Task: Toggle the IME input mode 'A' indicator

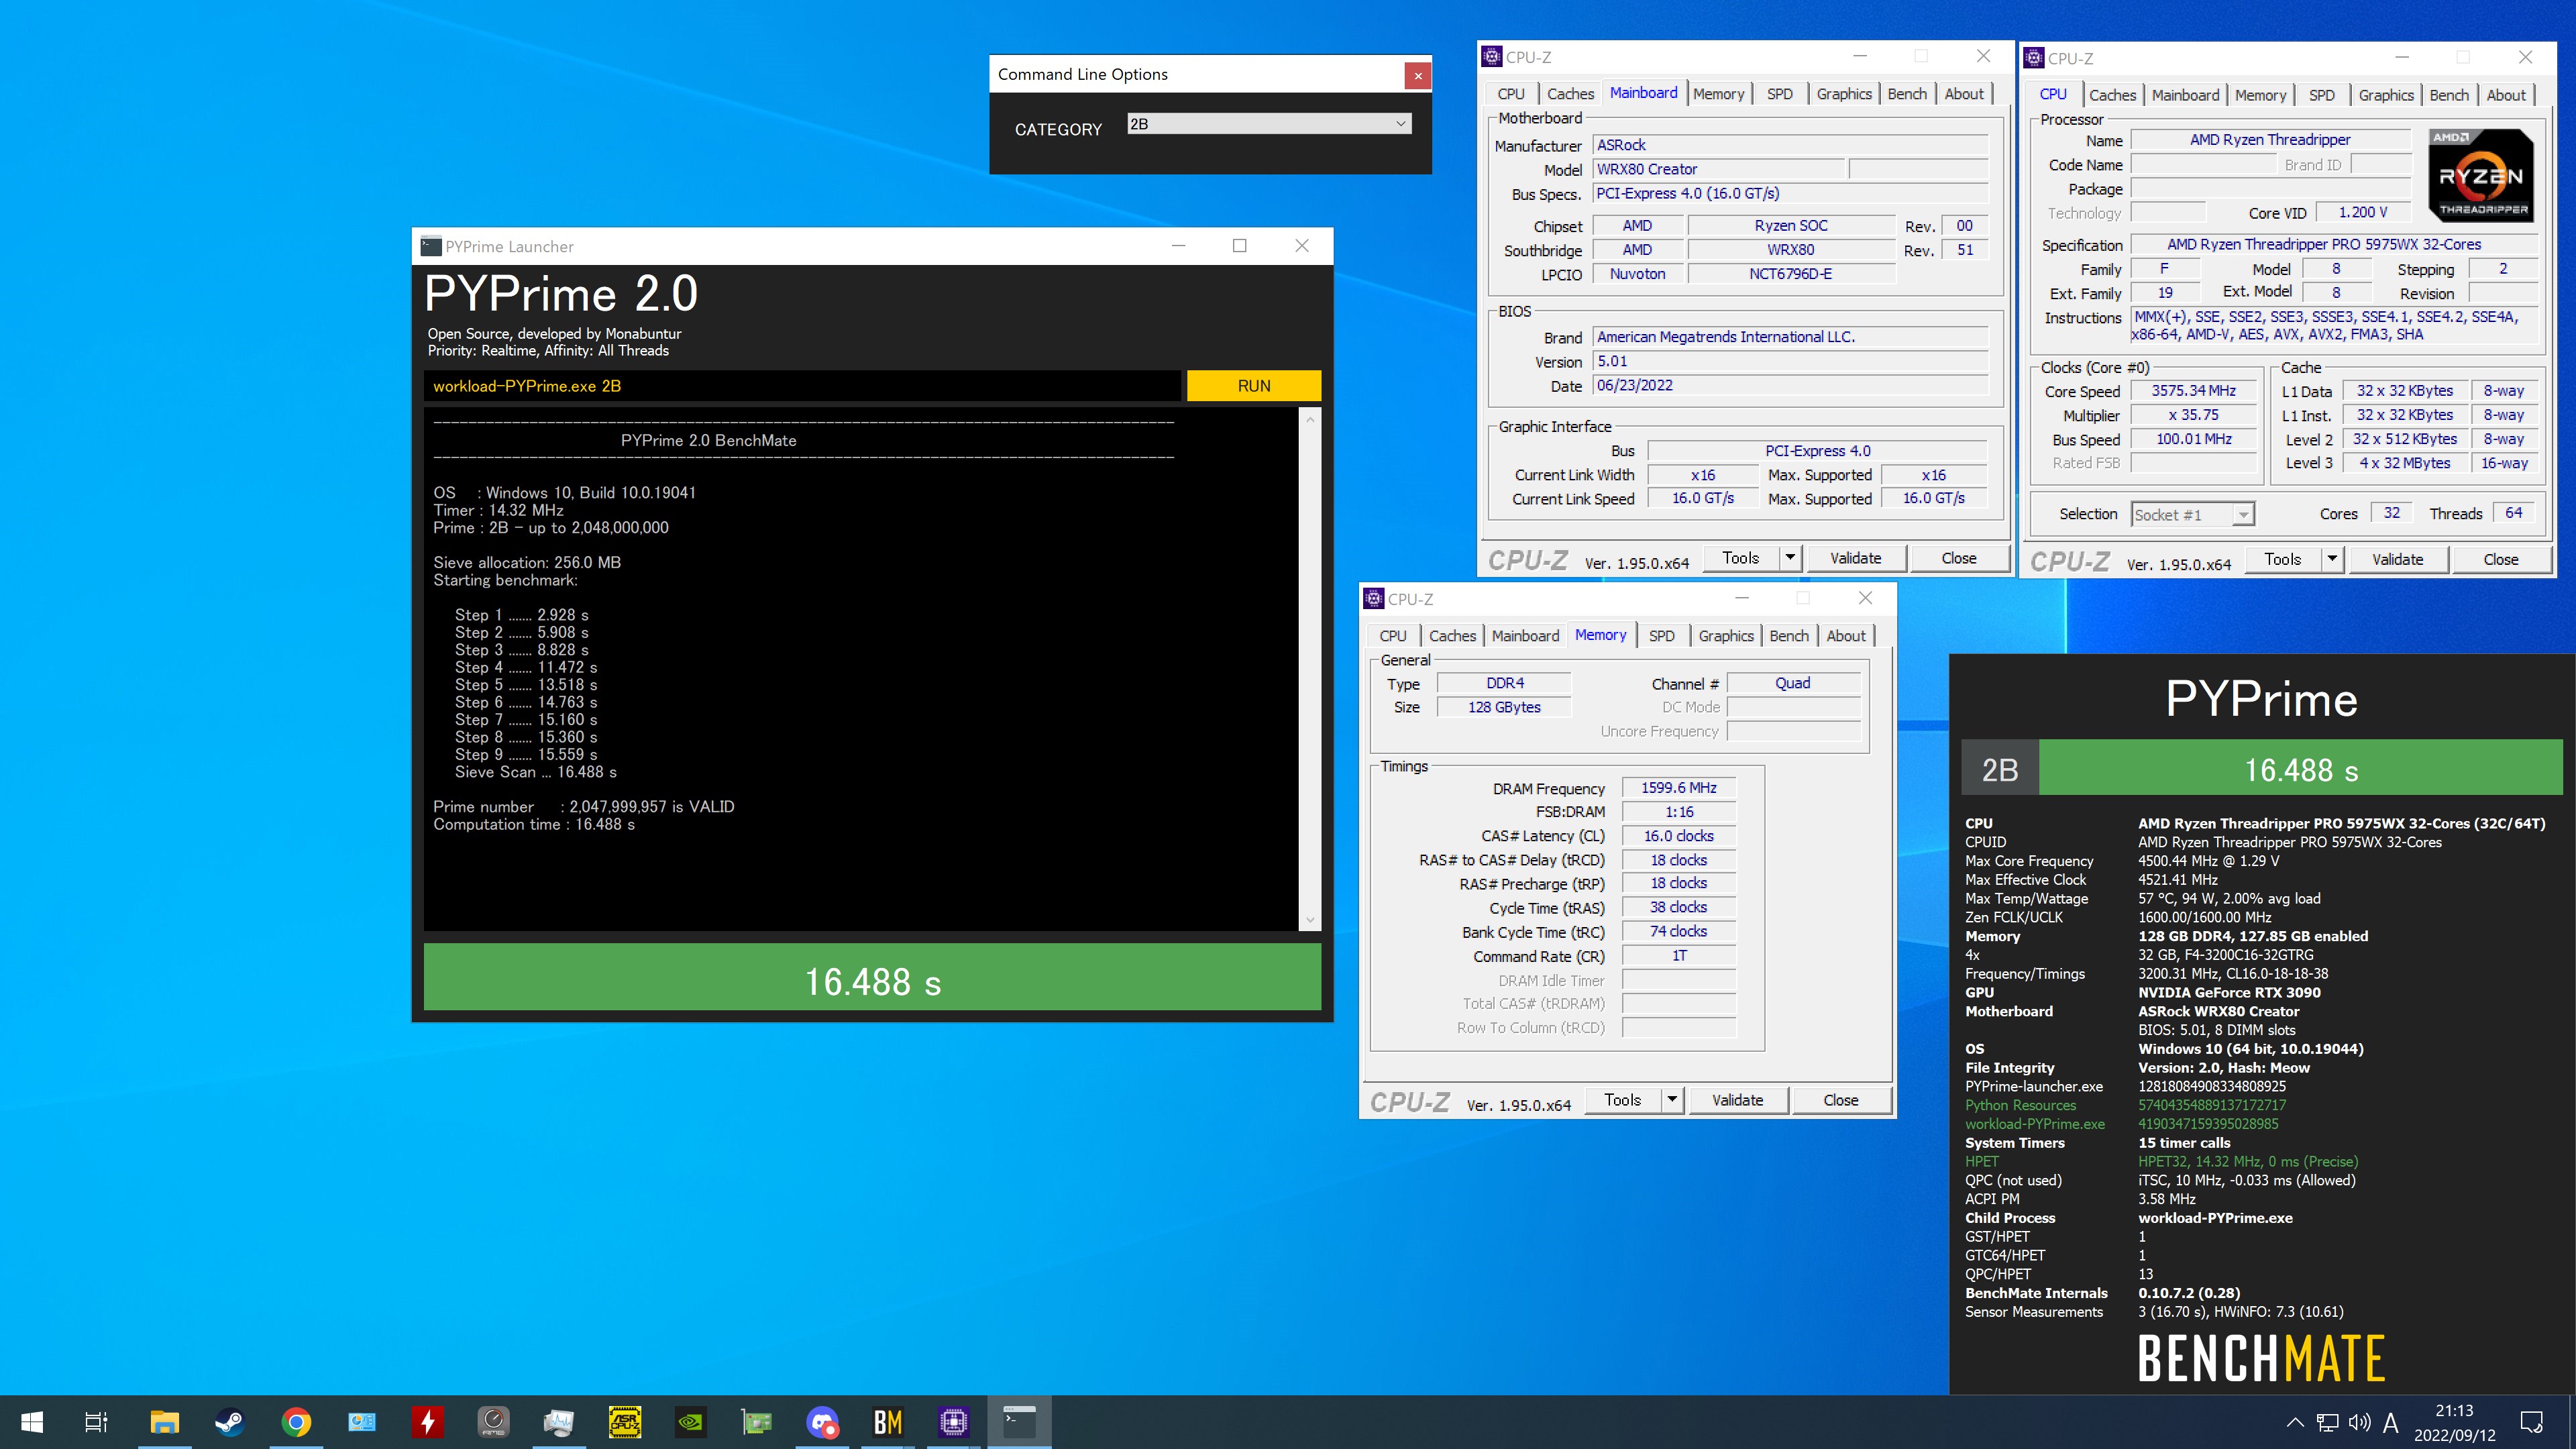Action: (2391, 1422)
